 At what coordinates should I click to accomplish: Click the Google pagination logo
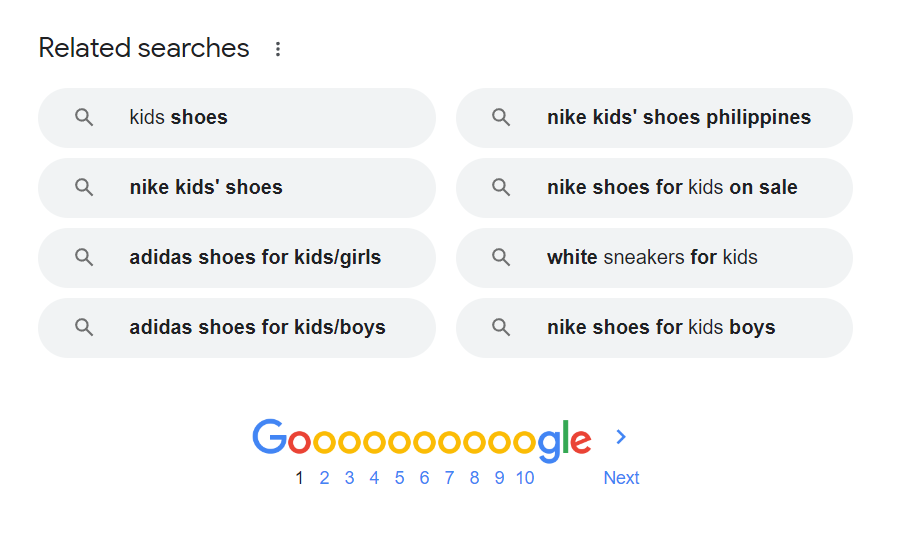point(421,438)
